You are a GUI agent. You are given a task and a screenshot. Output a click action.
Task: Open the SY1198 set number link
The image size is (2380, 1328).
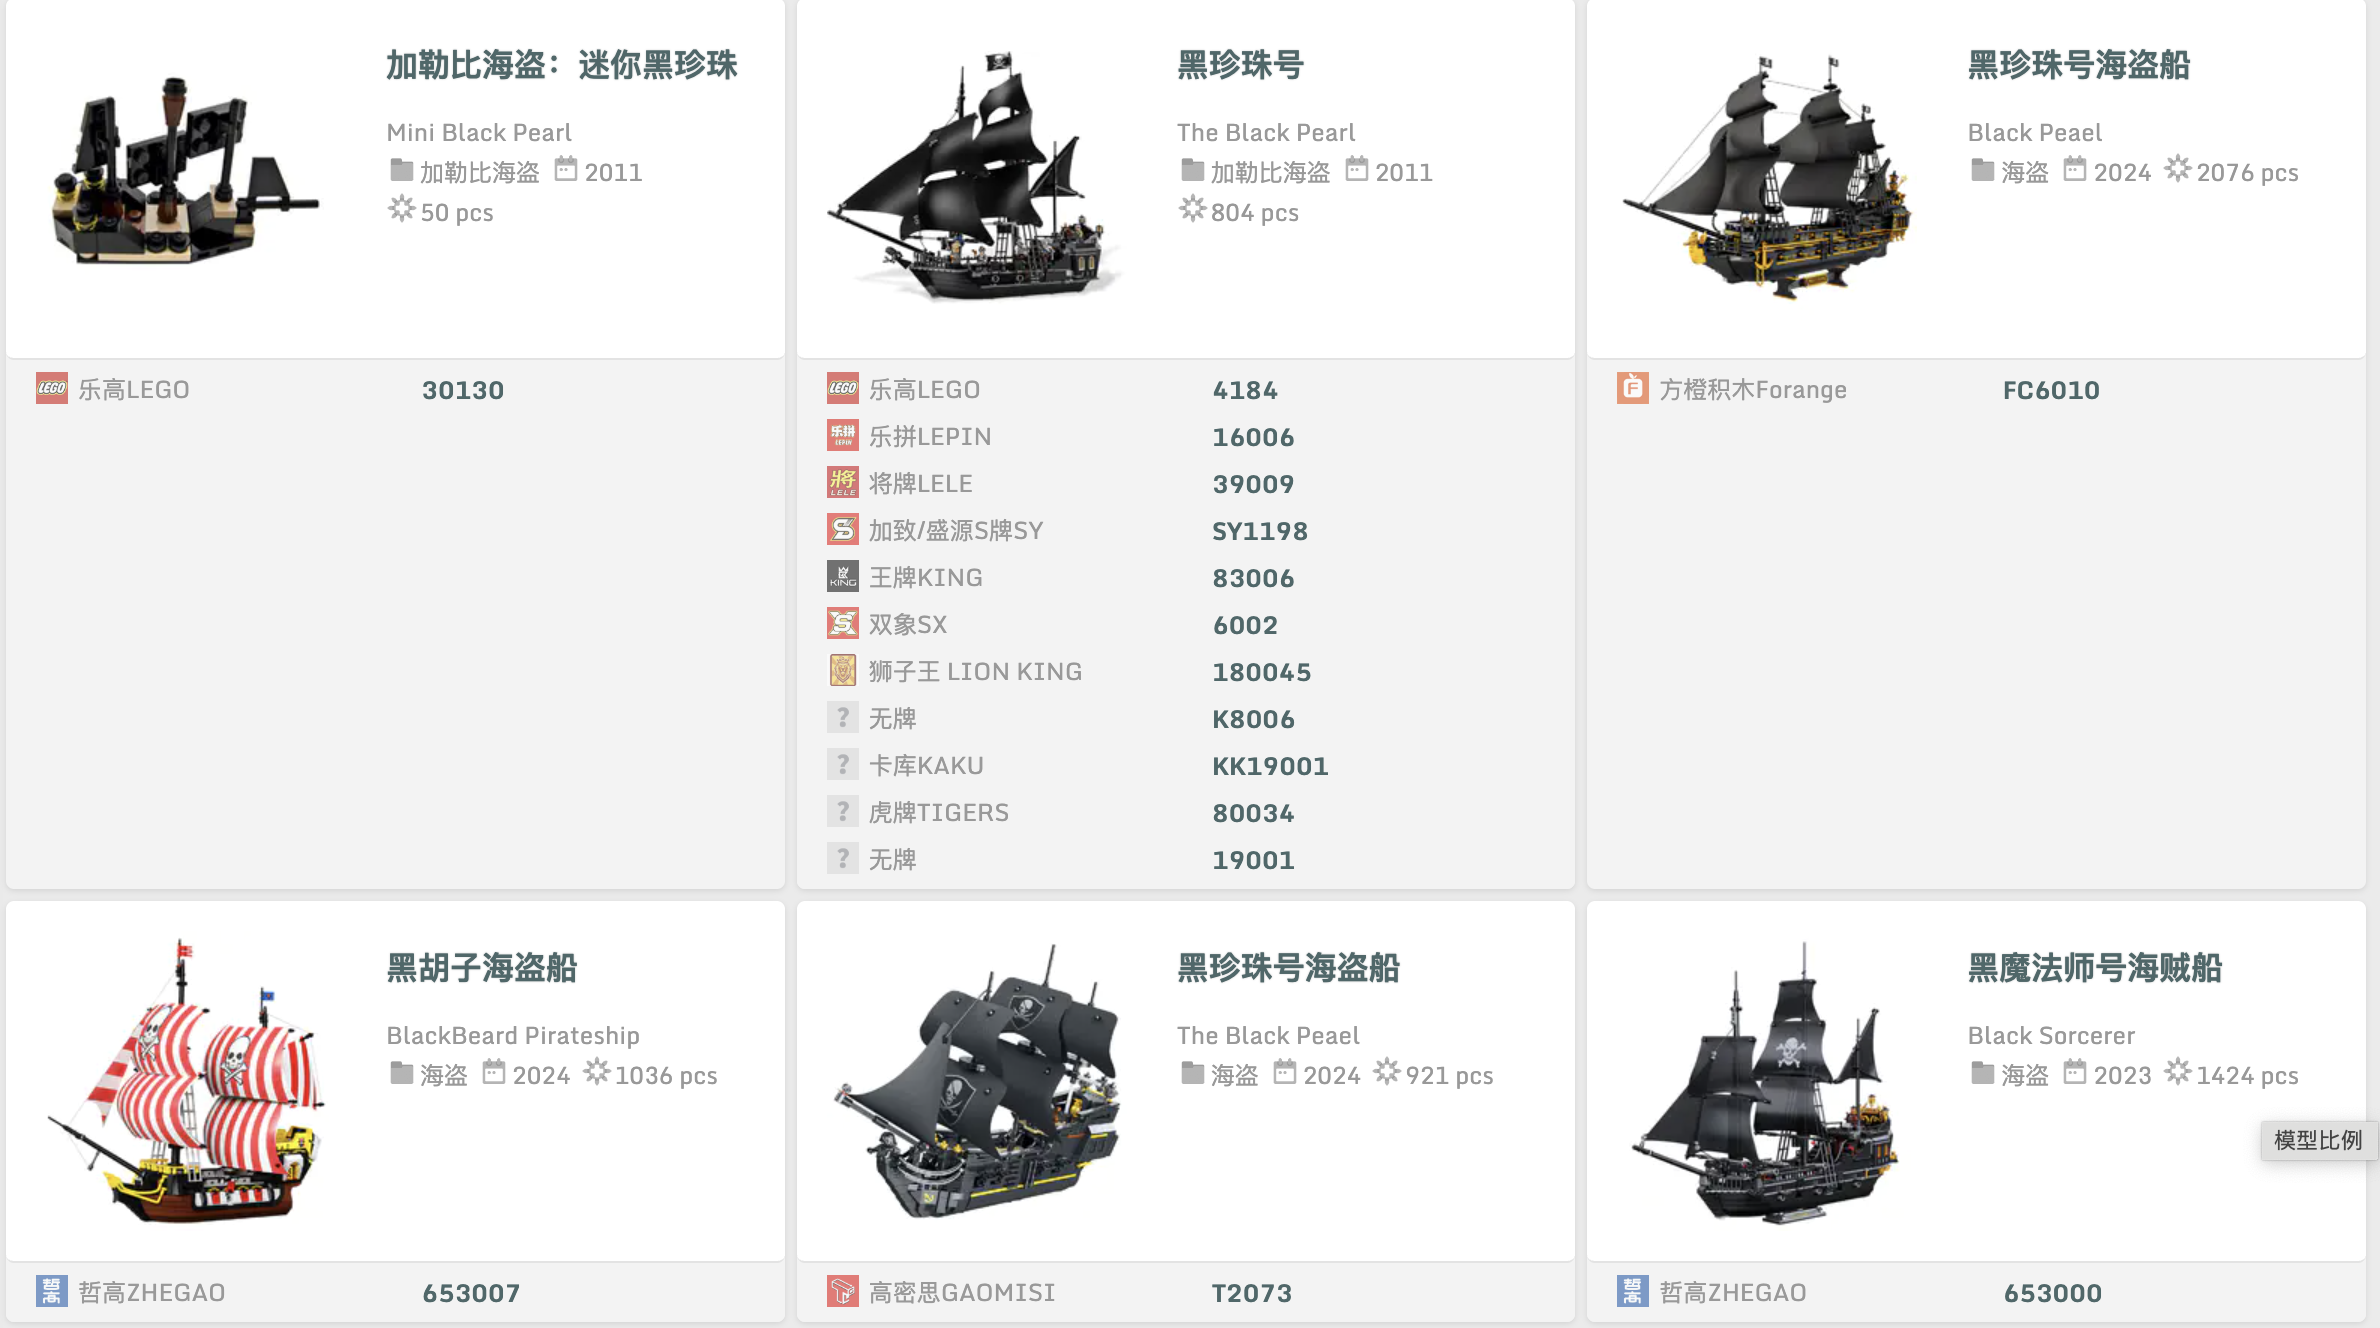(1260, 531)
